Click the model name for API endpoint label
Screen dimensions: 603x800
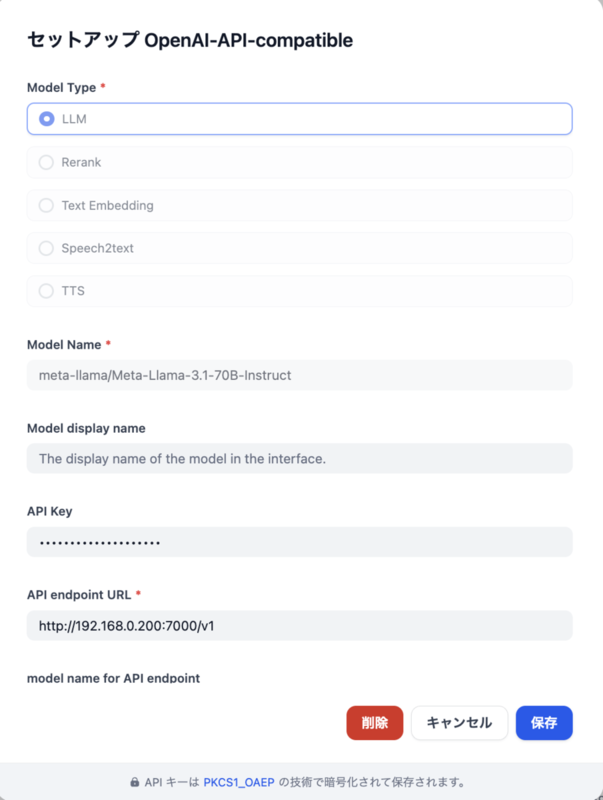click(113, 678)
